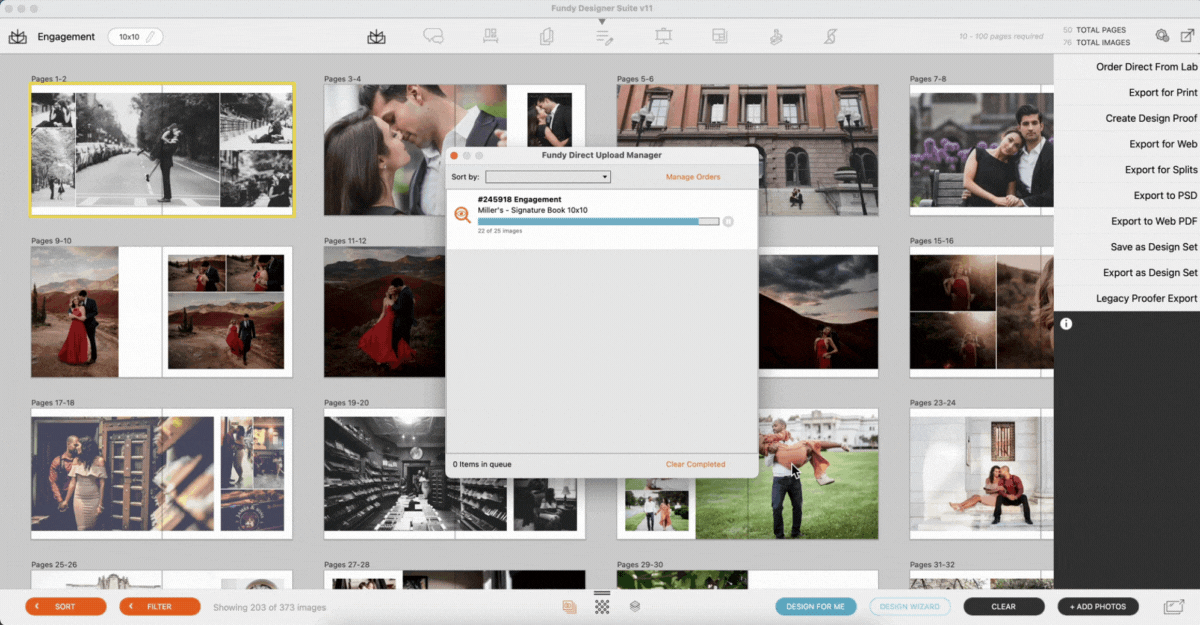Expand the orange SORT button
Image resolution: width=1200 pixels, height=625 pixels.
click(x=66, y=606)
